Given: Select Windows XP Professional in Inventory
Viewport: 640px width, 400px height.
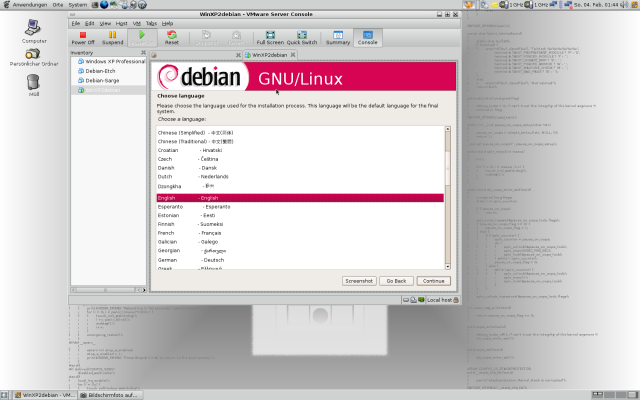Looking at the screenshot, I should pyautogui.click(x=111, y=61).
